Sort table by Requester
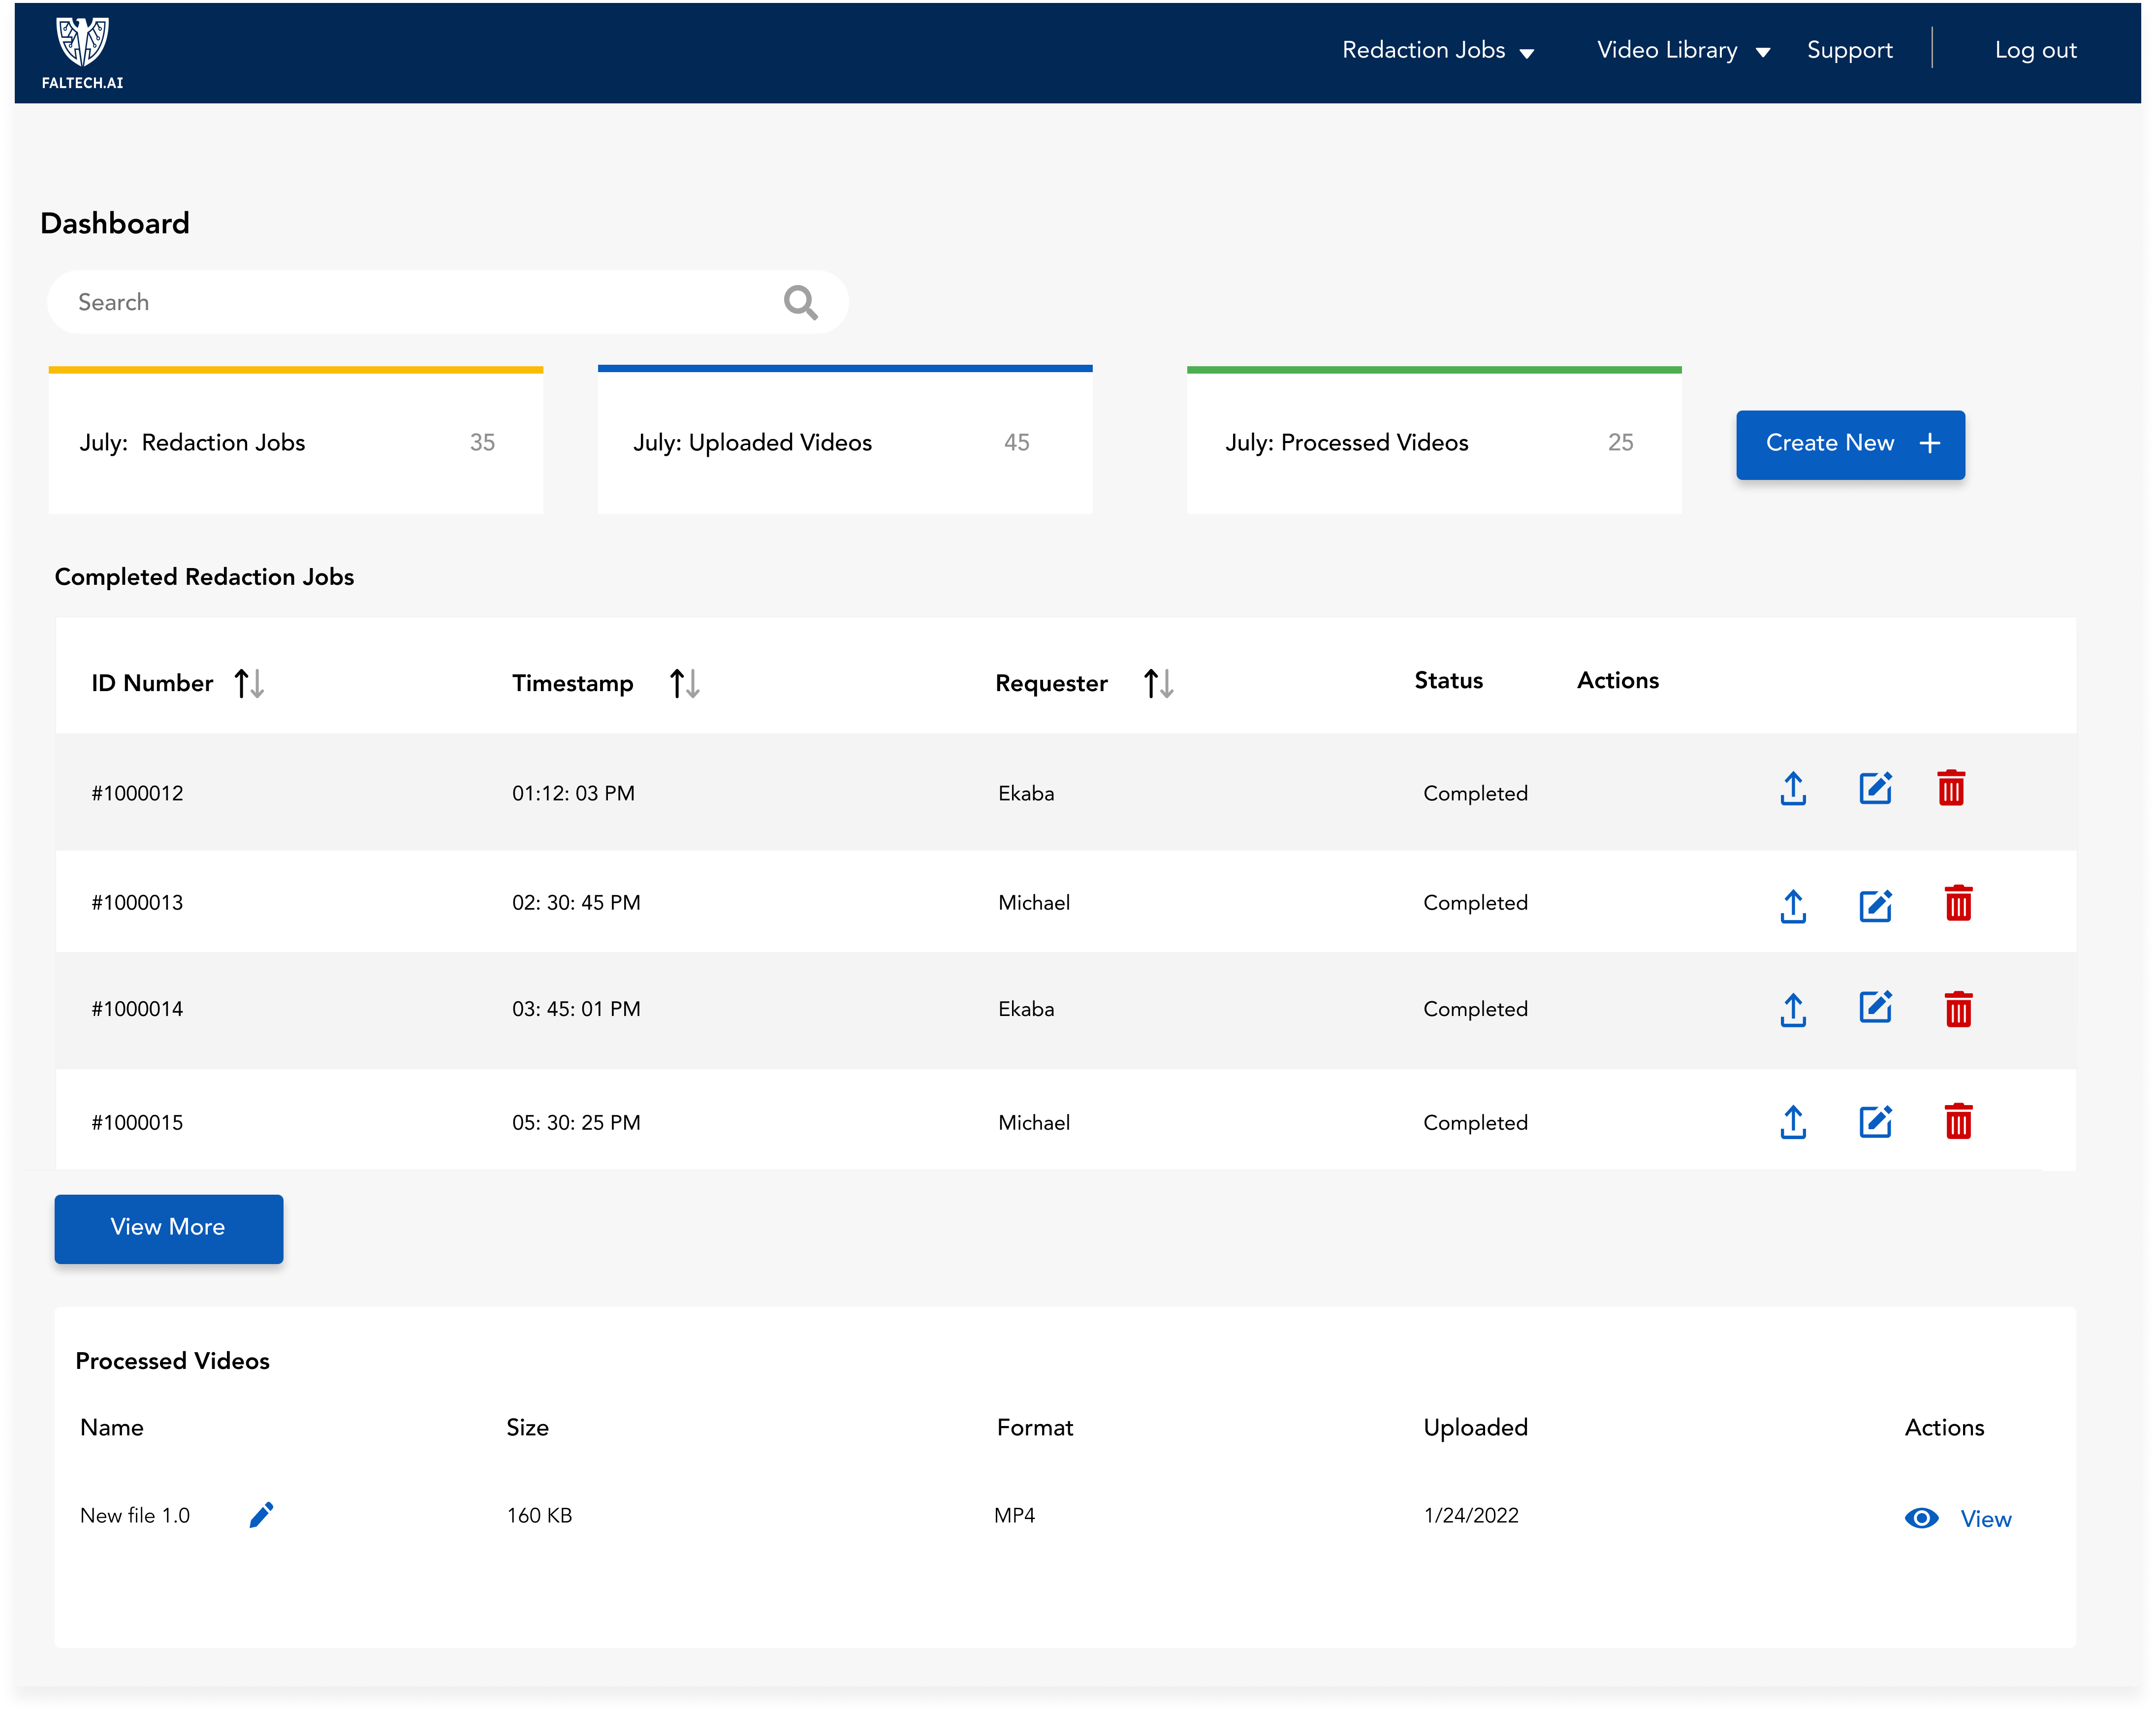 pos(1158,683)
